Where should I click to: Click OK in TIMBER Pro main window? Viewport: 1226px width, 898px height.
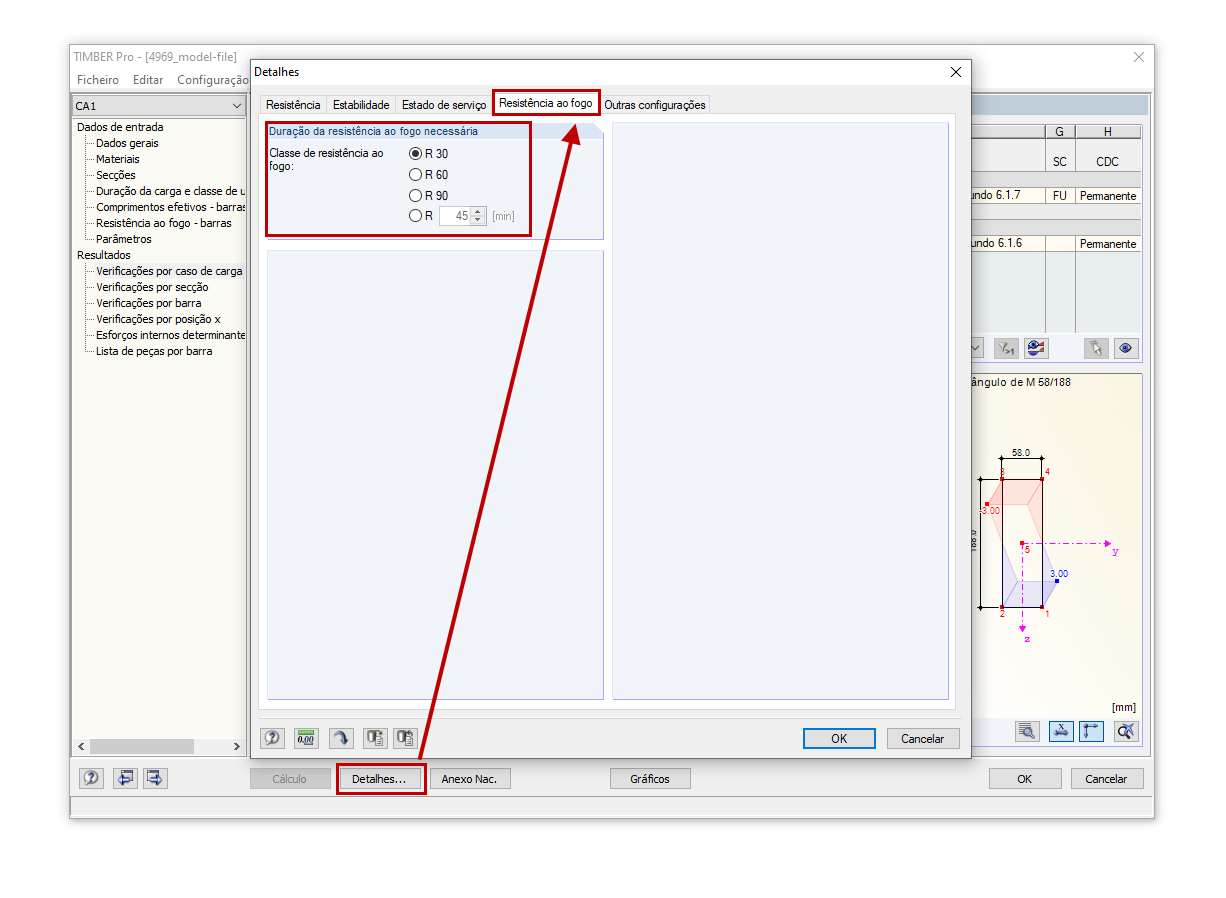[1025, 778]
